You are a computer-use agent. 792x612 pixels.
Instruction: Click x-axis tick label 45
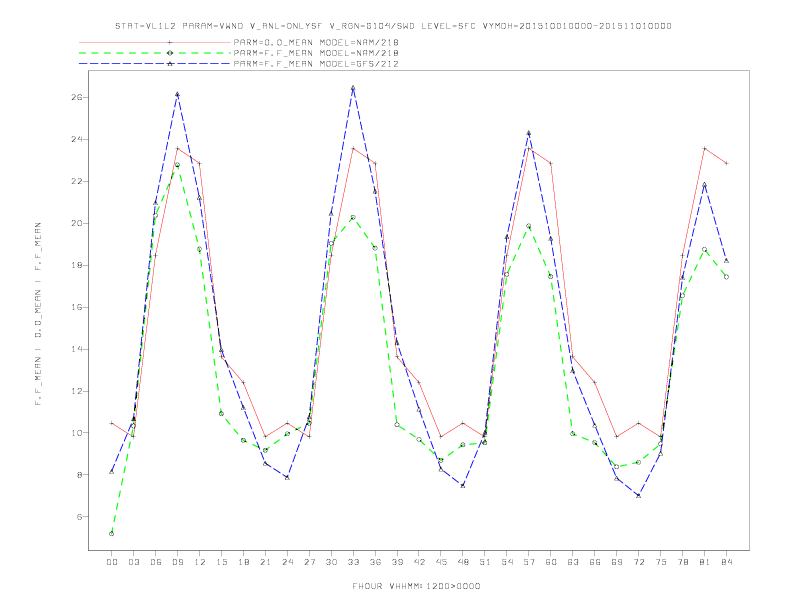click(441, 562)
